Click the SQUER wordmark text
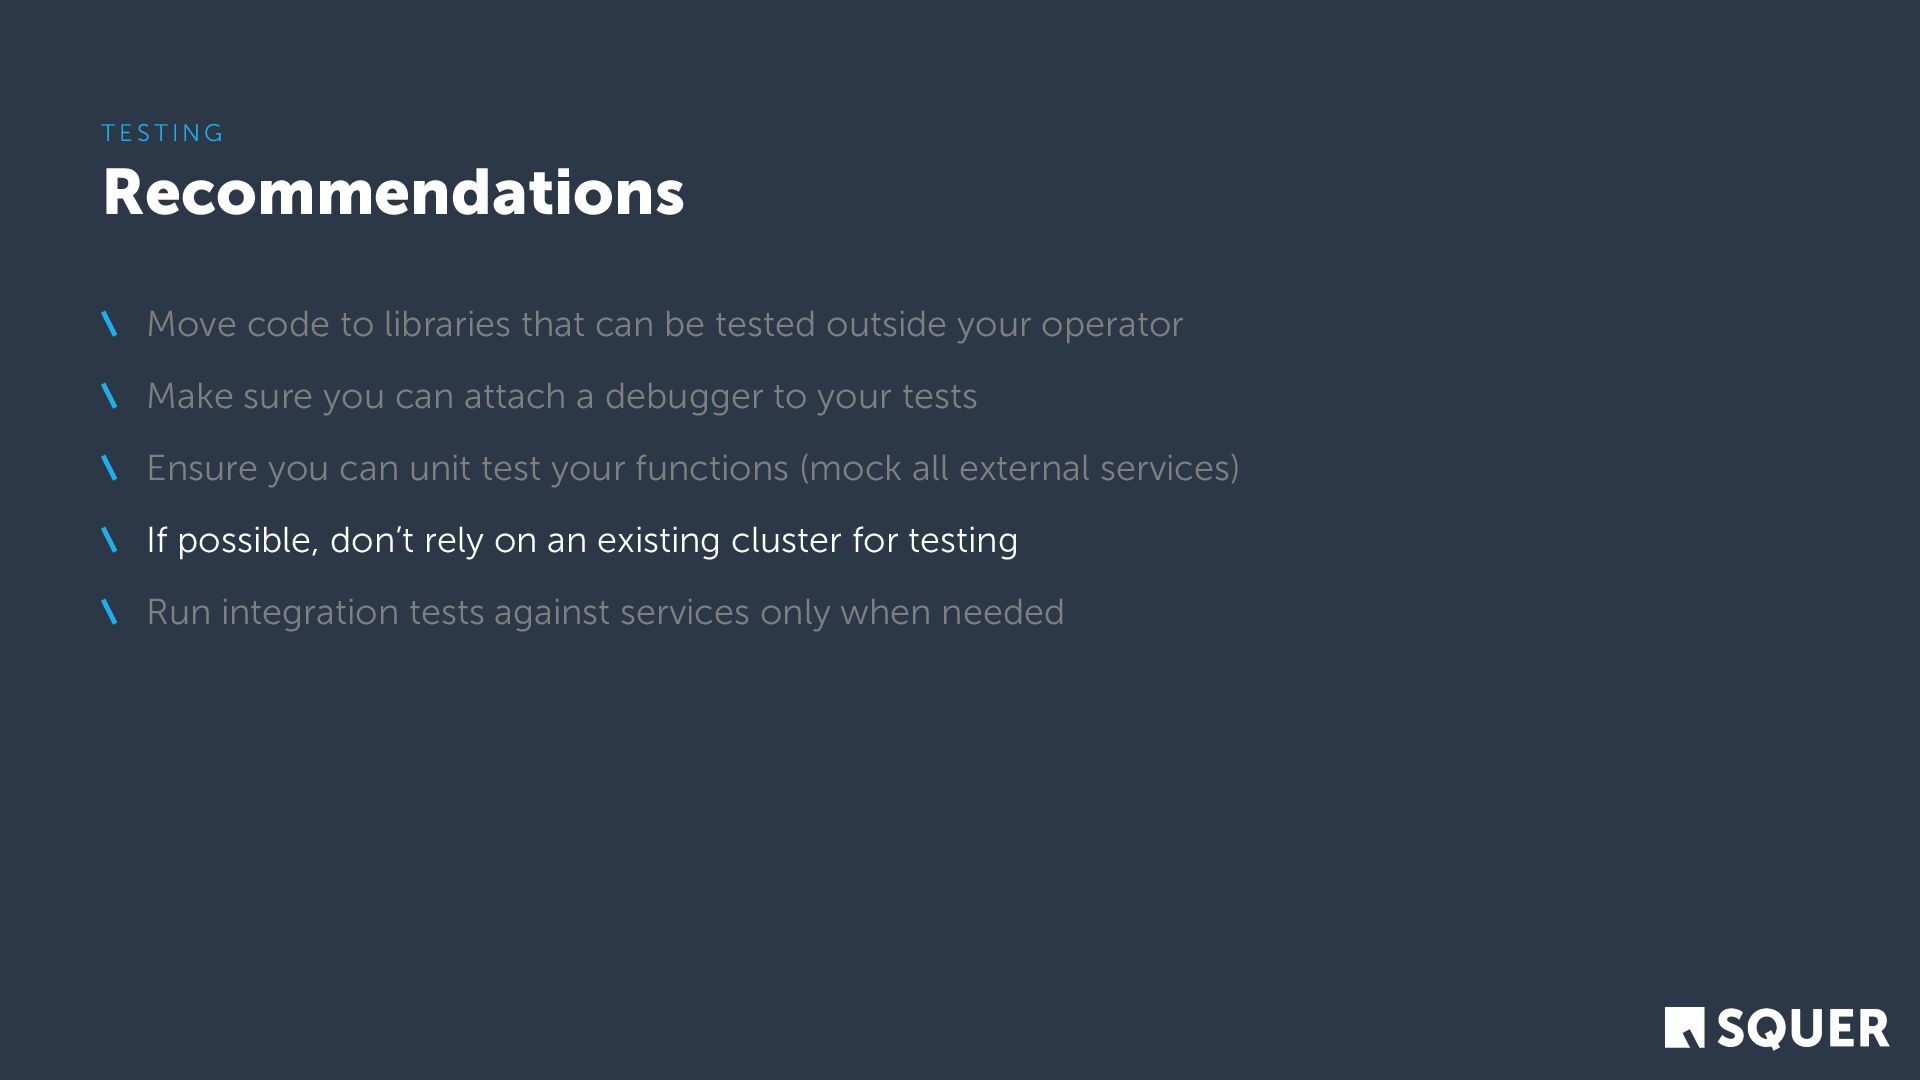Viewport: 1920px width, 1080px height. 1803,1029
